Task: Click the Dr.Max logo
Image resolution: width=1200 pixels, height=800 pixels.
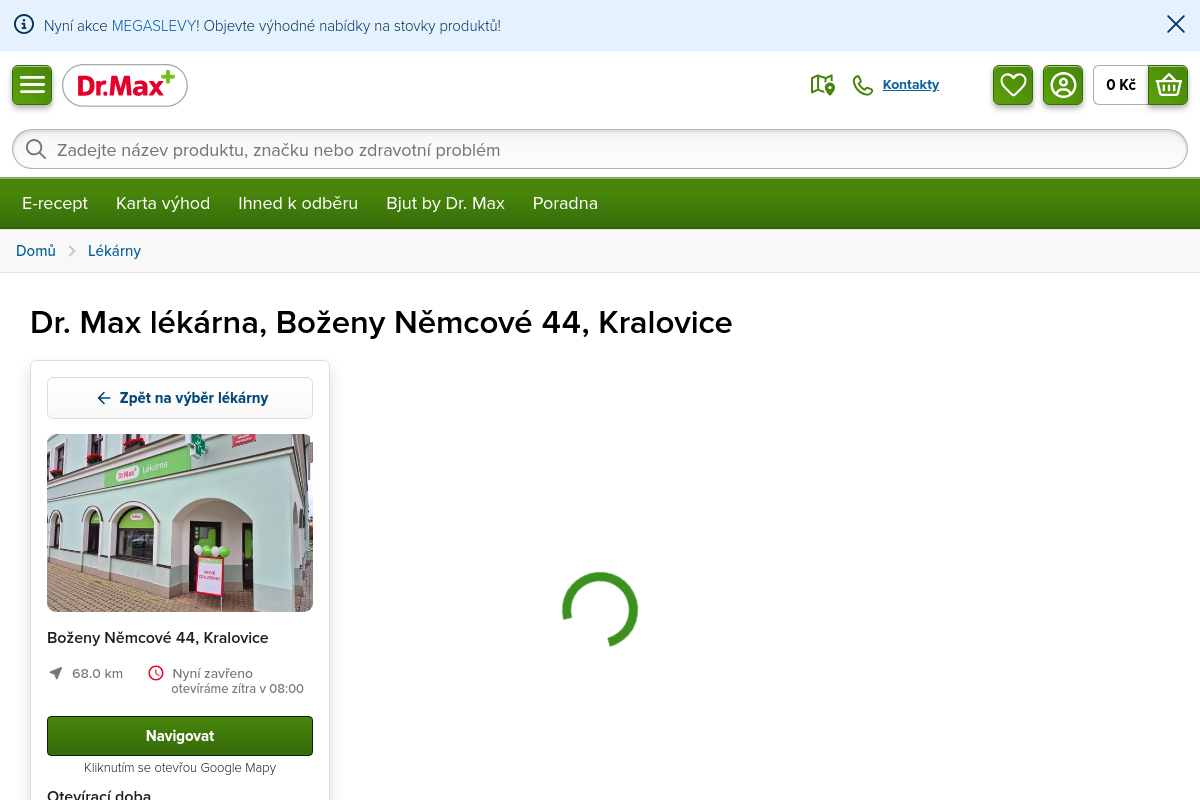Action: [125, 86]
